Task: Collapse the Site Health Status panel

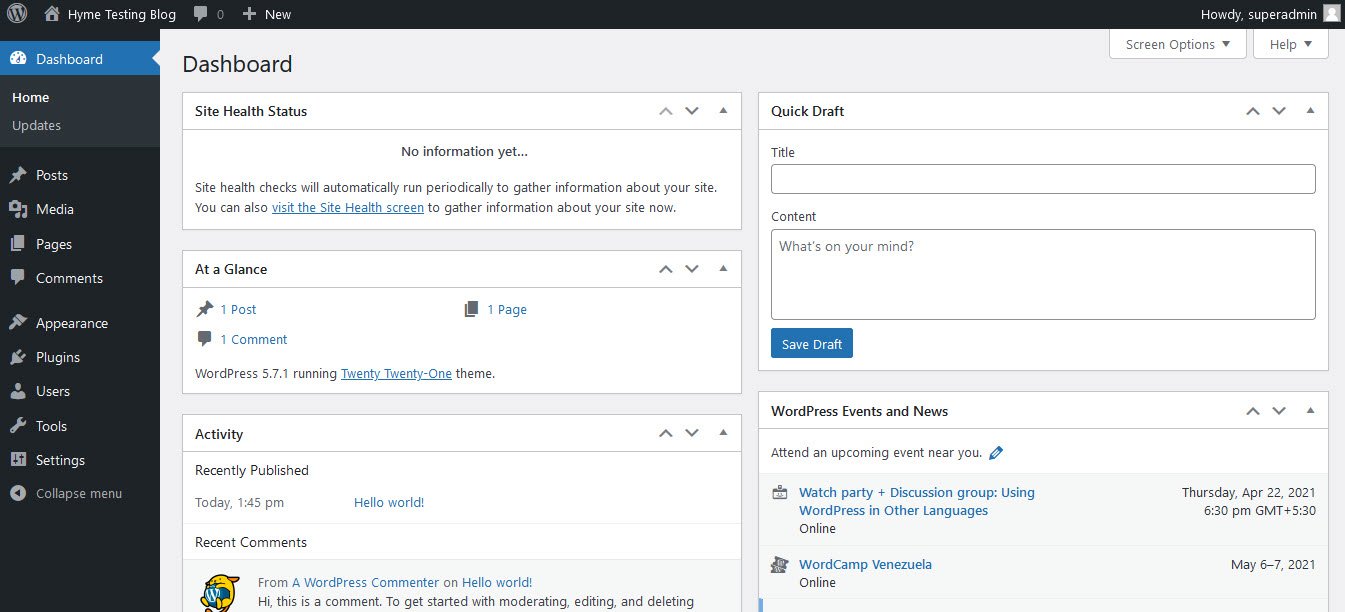Action: pos(723,111)
